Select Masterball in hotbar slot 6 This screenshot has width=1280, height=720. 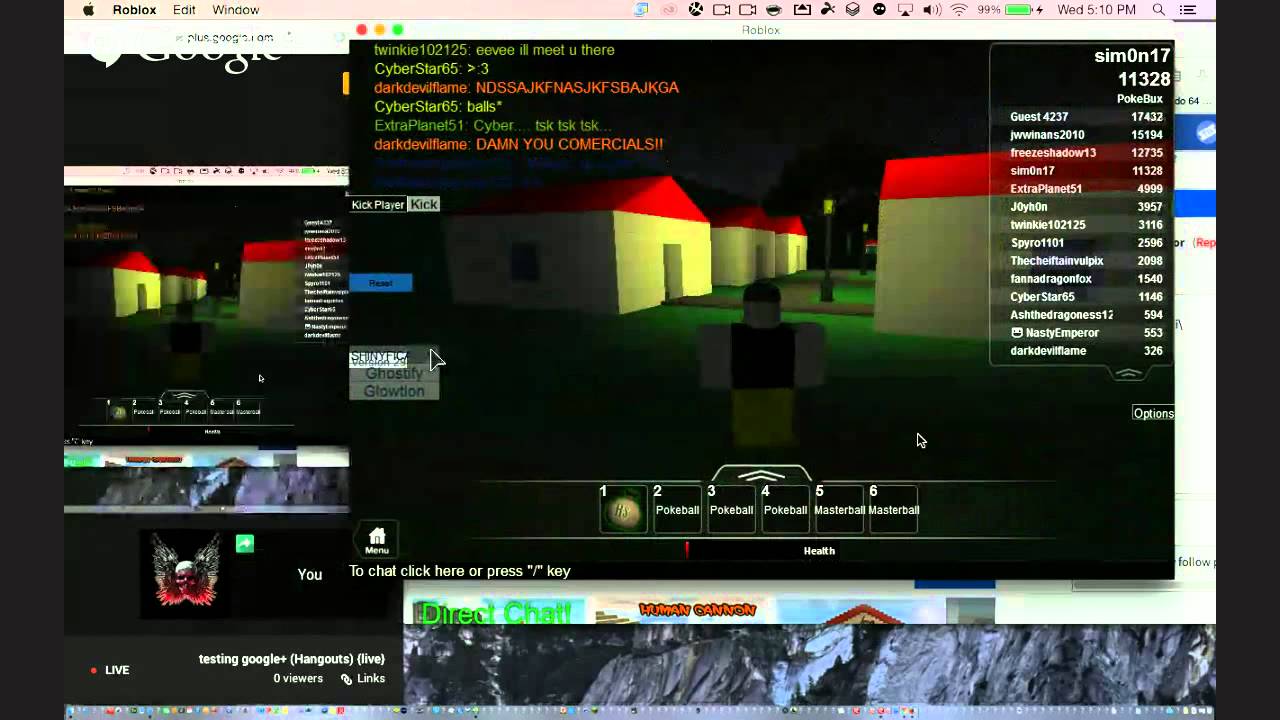[894, 508]
